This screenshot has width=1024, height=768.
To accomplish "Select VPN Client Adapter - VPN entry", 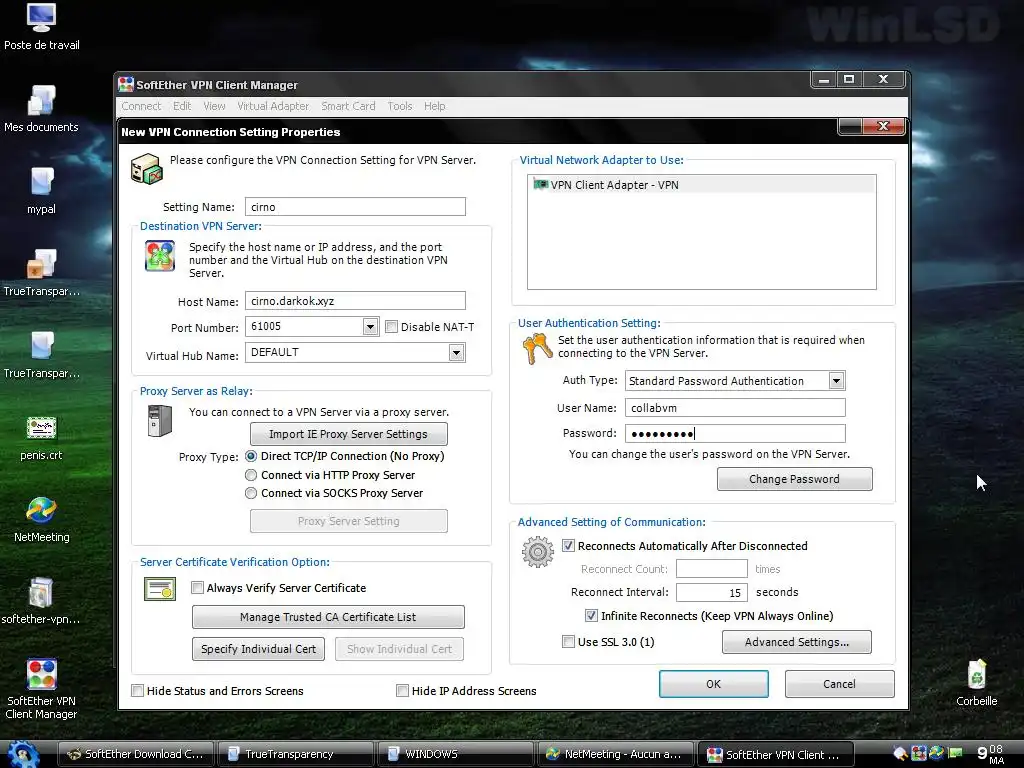I will click(701, 185).
